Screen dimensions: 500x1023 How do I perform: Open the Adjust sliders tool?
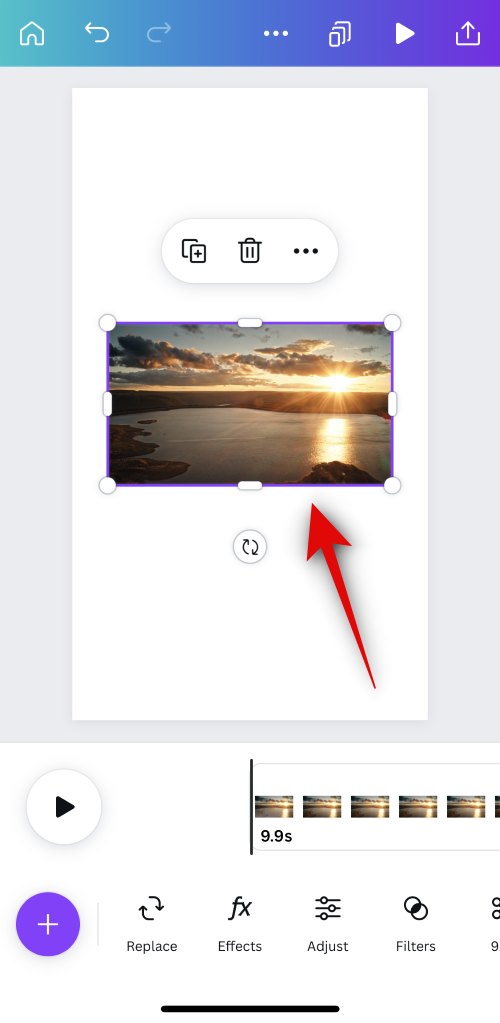(x=328, y=924)
